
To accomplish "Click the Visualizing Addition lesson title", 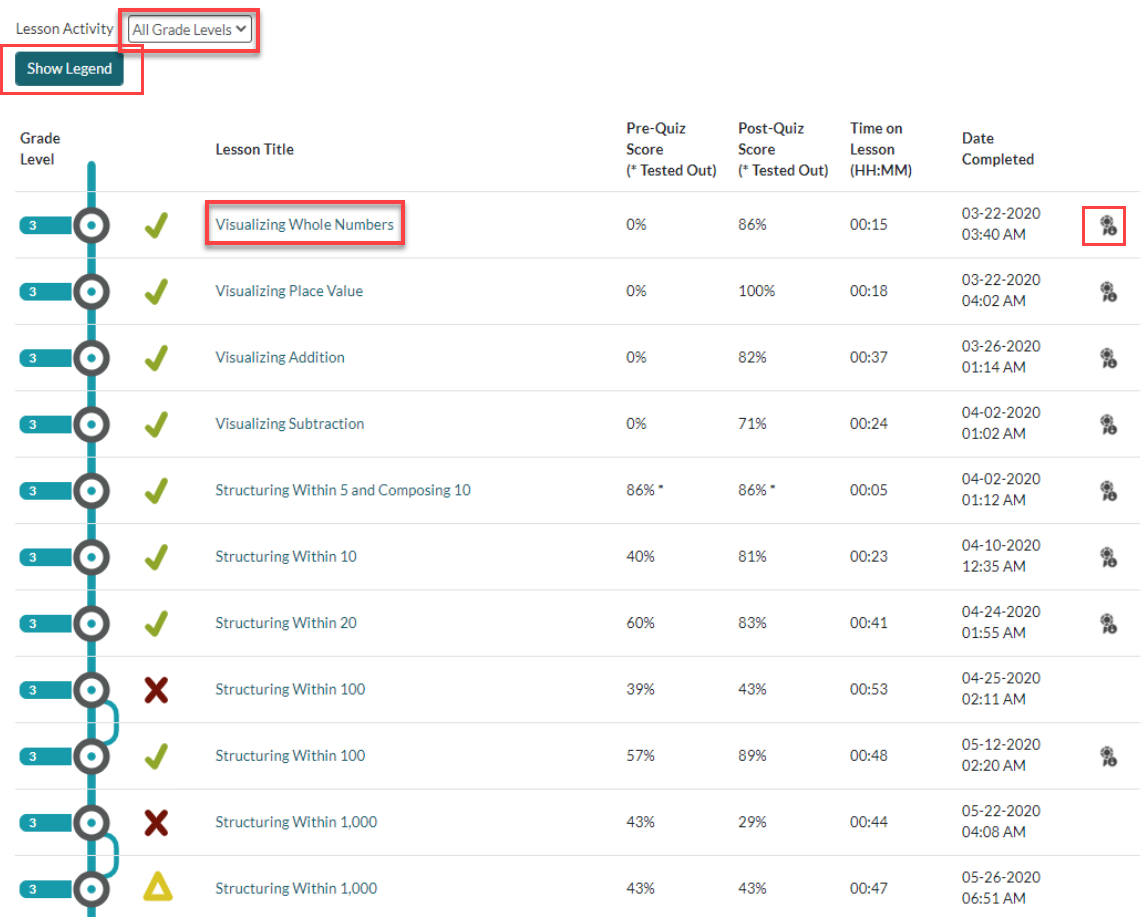I will [279, 357].
